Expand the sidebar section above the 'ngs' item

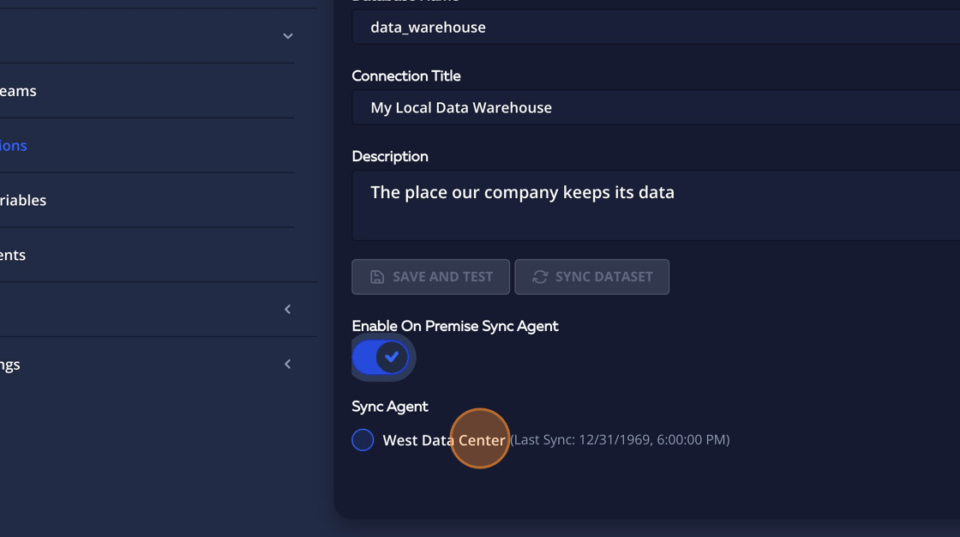click(287, 309)
